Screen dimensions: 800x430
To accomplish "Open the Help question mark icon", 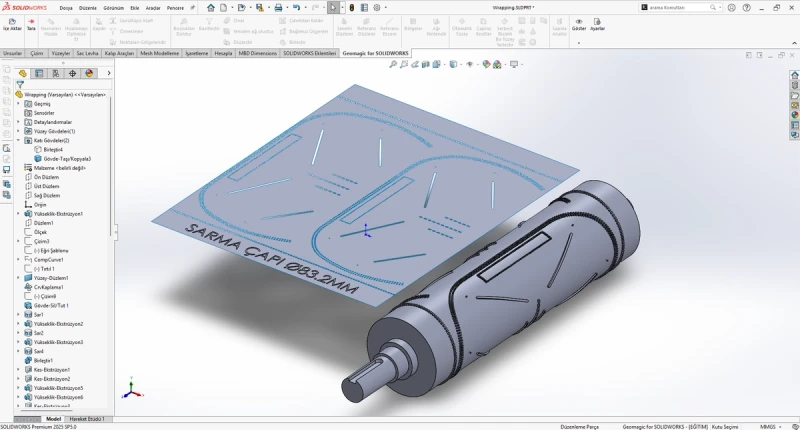I will (746, 8).
